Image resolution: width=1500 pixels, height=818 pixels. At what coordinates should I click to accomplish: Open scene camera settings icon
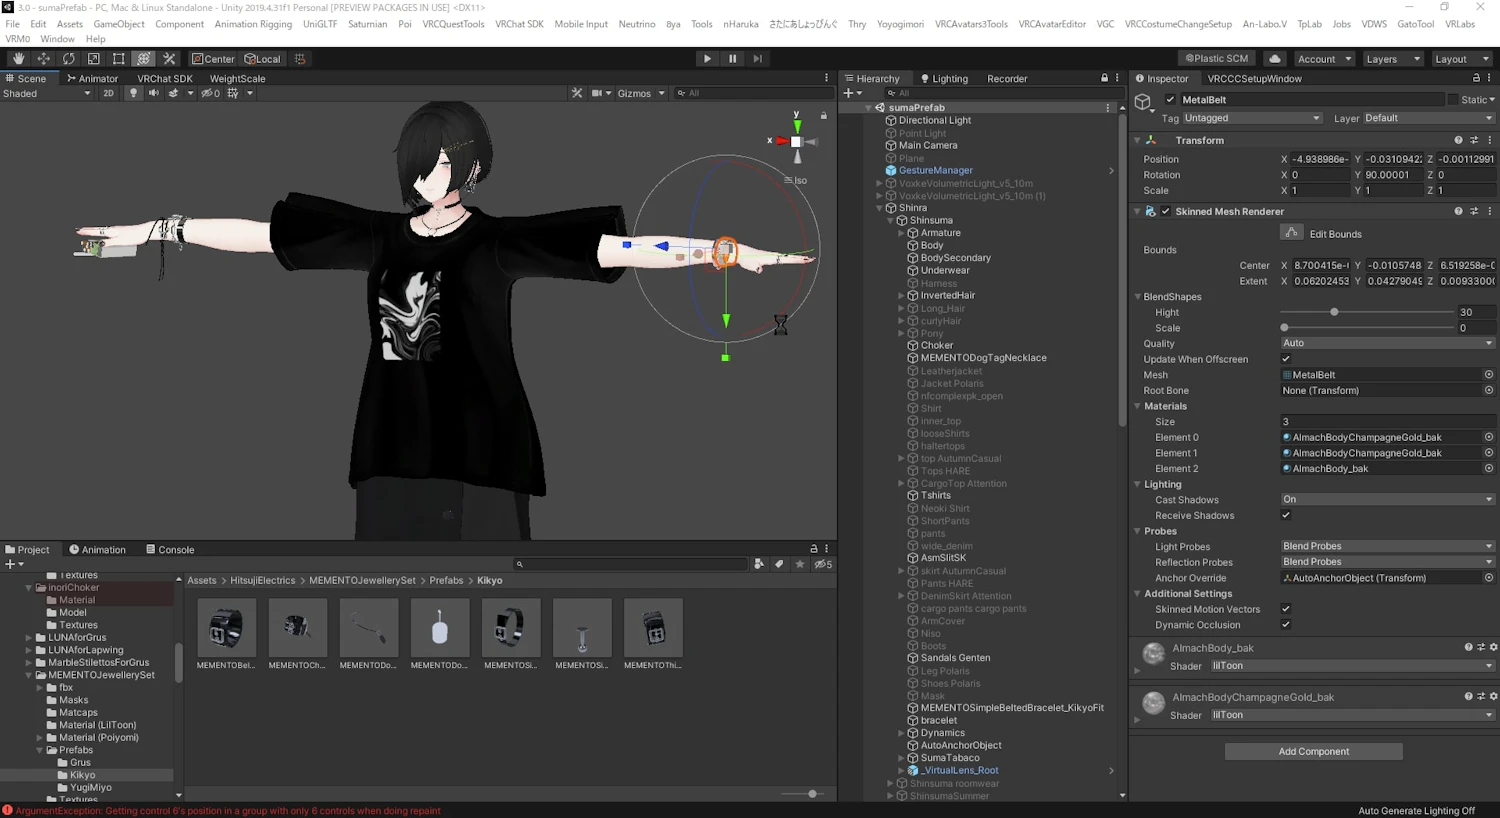coord(597,93)
